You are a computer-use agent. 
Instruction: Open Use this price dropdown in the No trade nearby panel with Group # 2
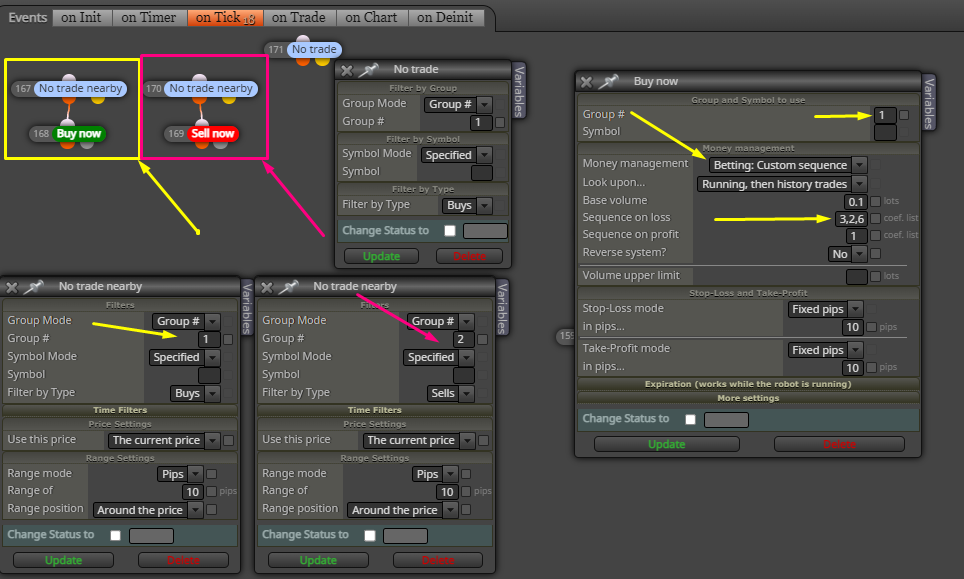point(419,441)
